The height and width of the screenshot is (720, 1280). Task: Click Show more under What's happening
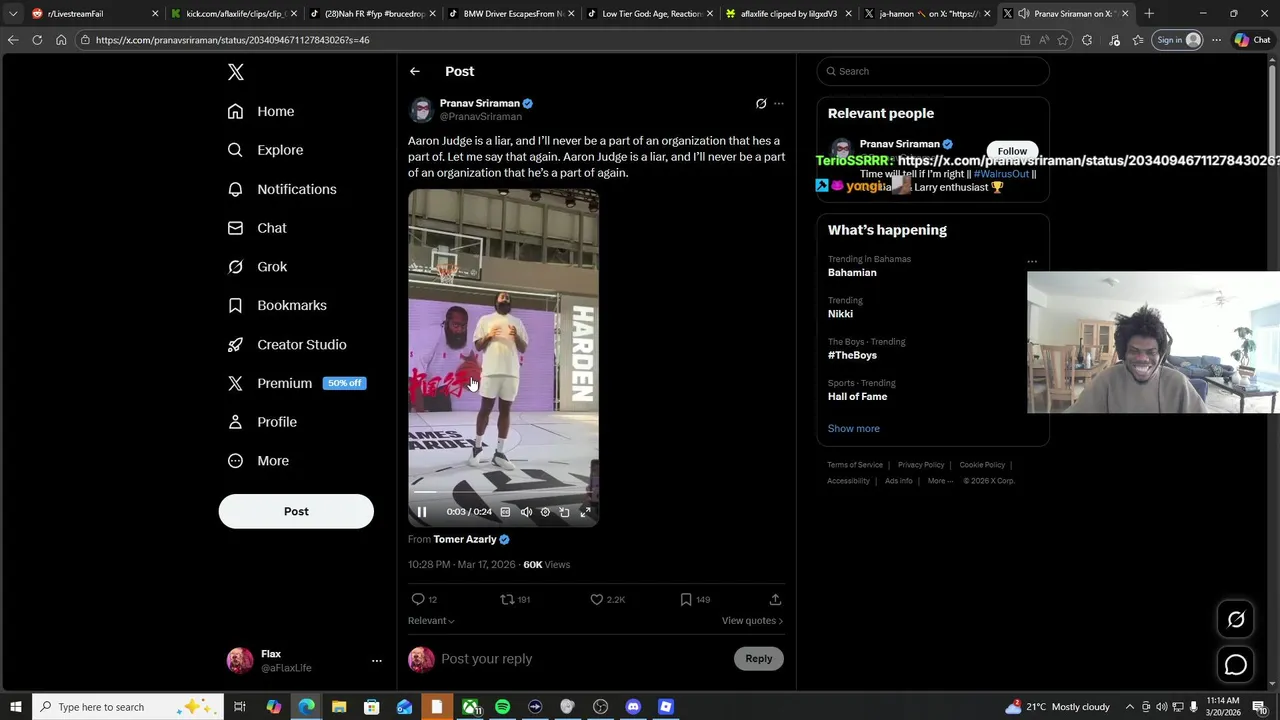(x=854, y=428)
